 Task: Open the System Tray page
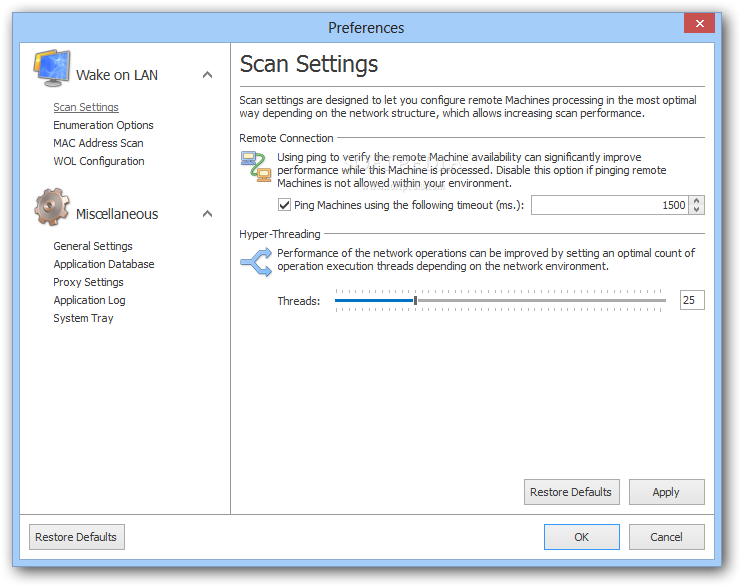83,318
